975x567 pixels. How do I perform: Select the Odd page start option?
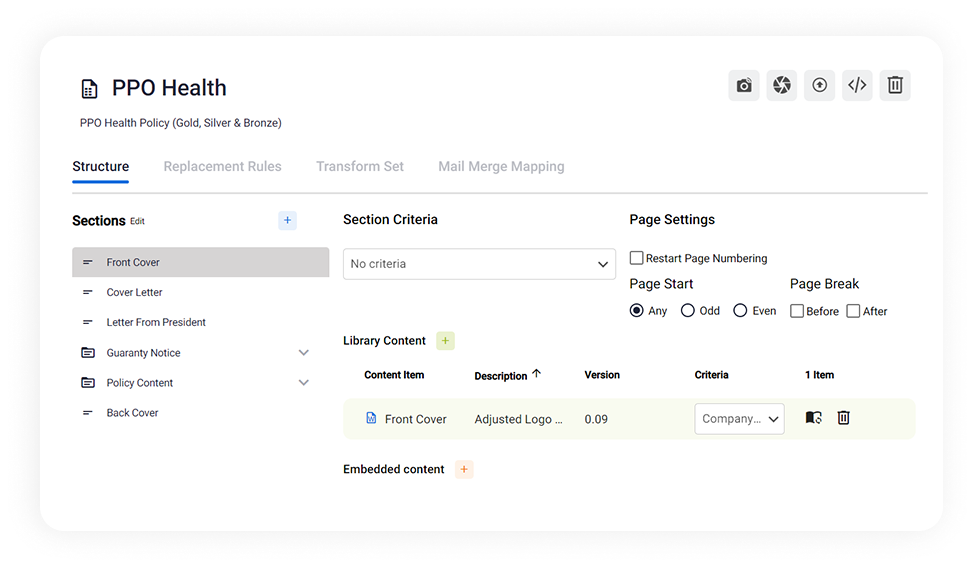(x=688, y=311)
